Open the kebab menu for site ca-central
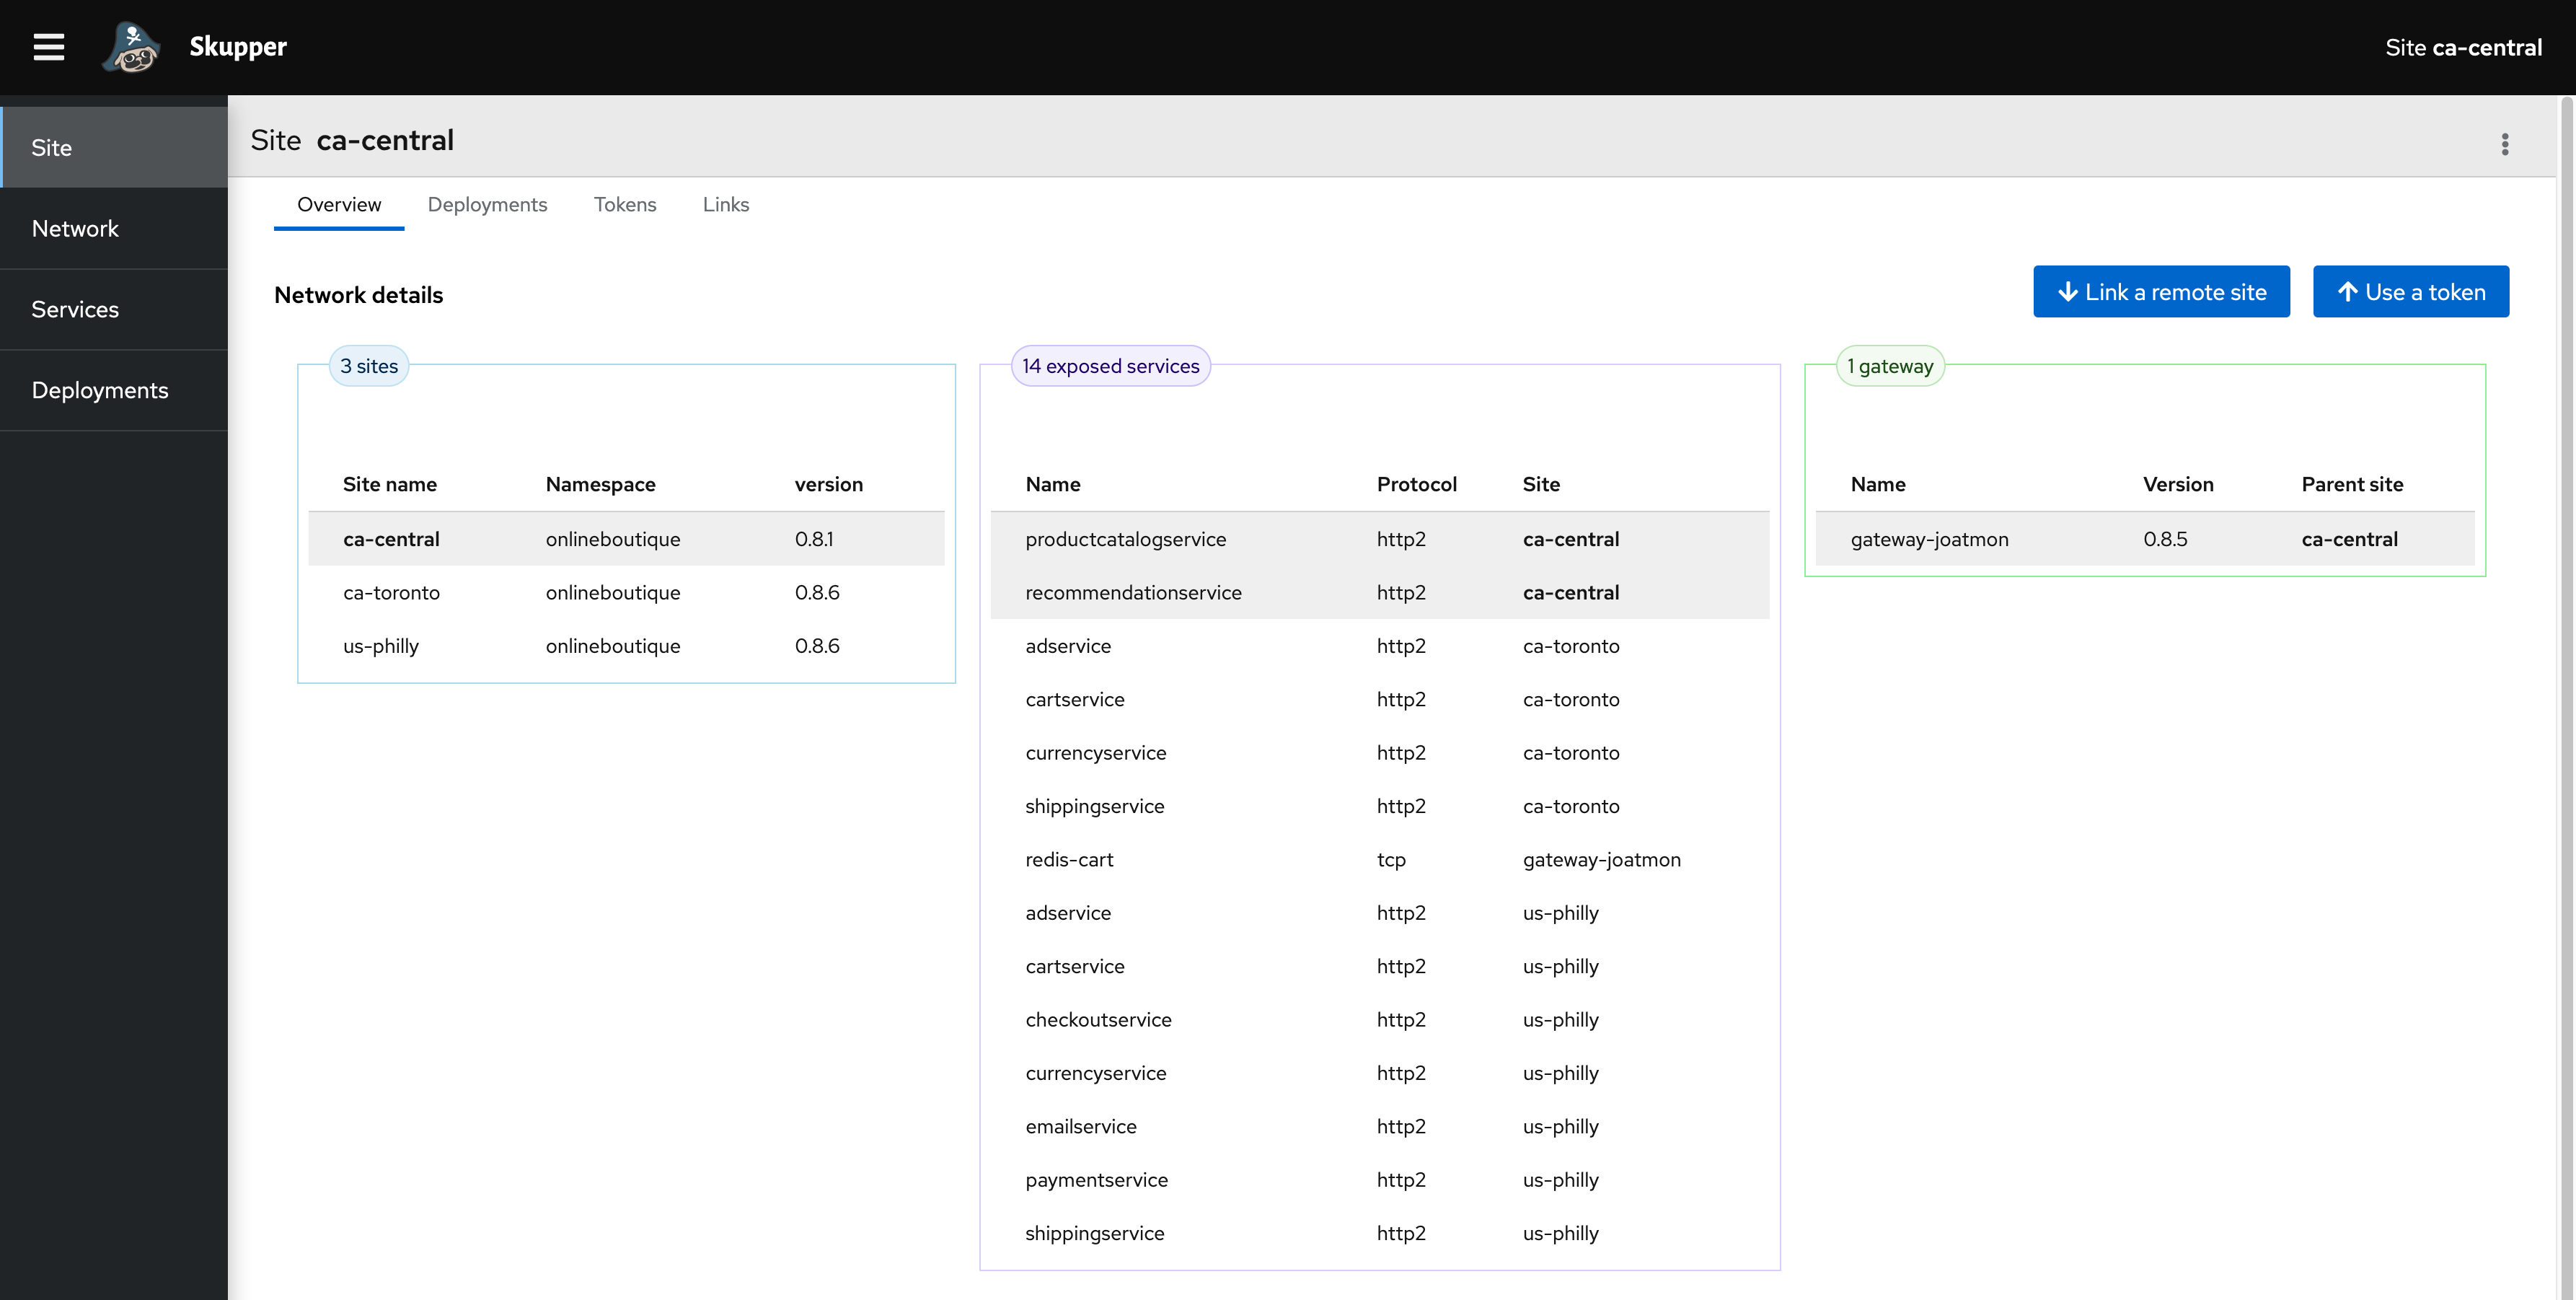 (2504, 144)
